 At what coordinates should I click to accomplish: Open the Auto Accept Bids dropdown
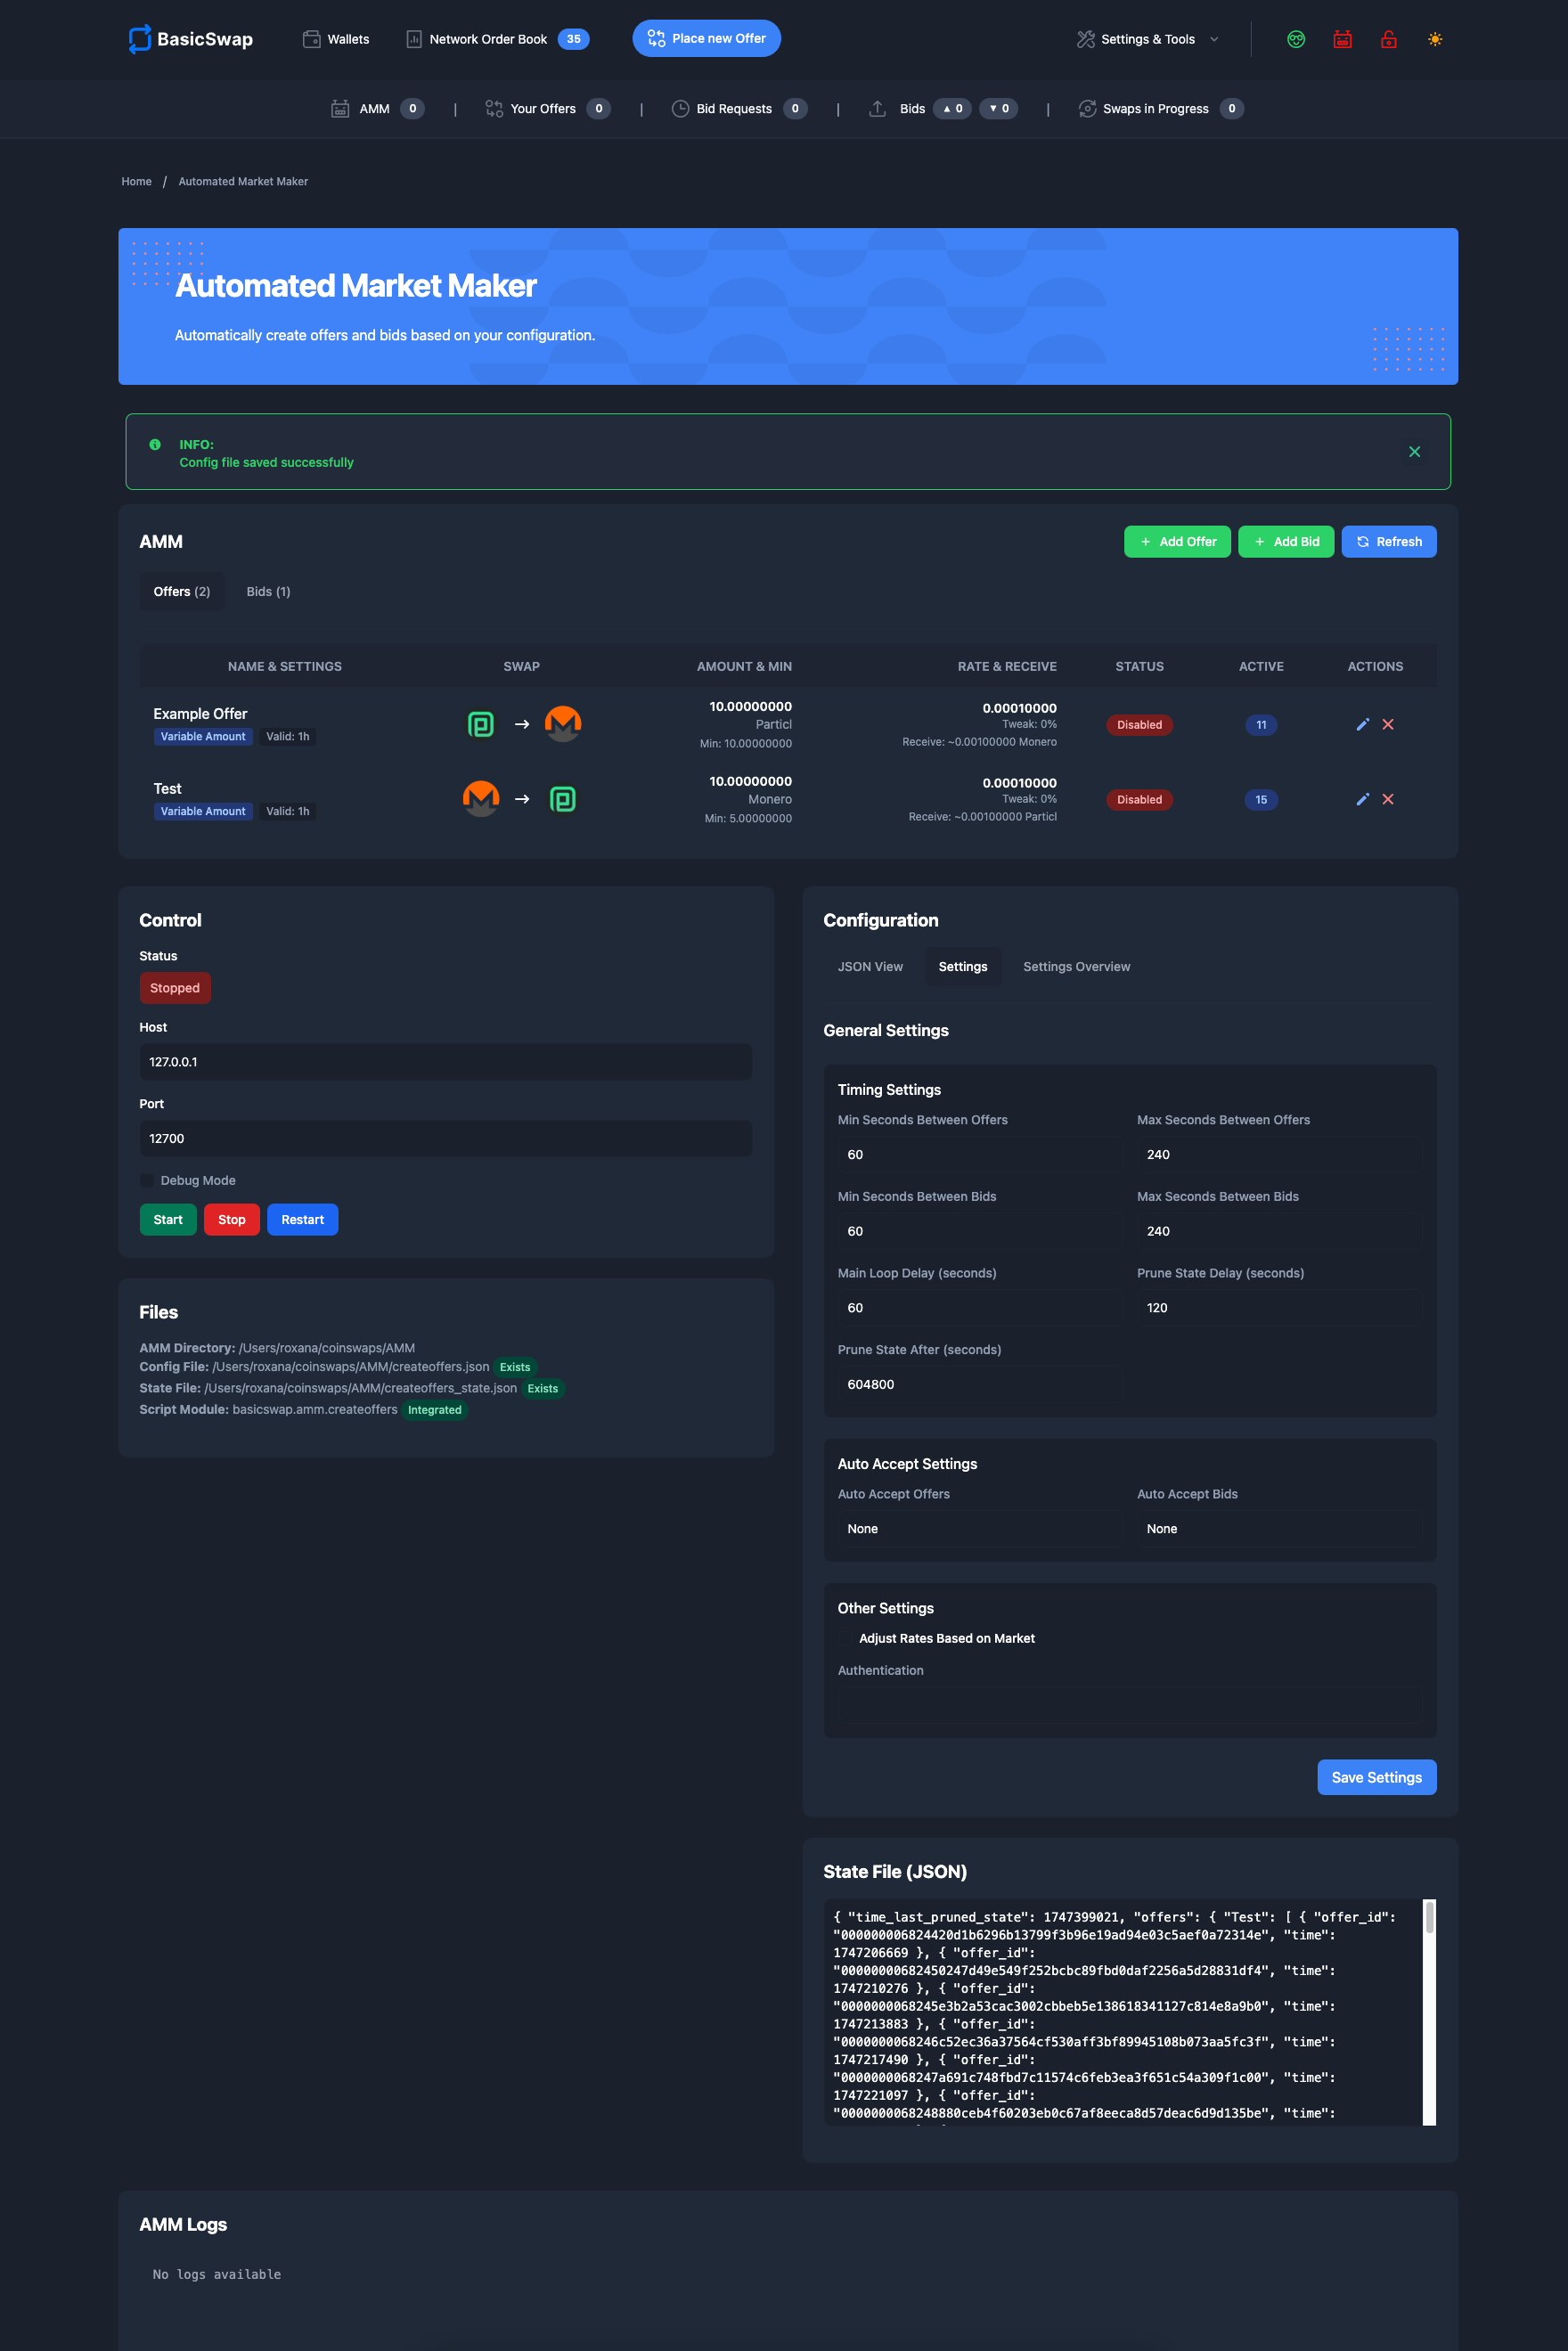(x=1279, y=1529)
